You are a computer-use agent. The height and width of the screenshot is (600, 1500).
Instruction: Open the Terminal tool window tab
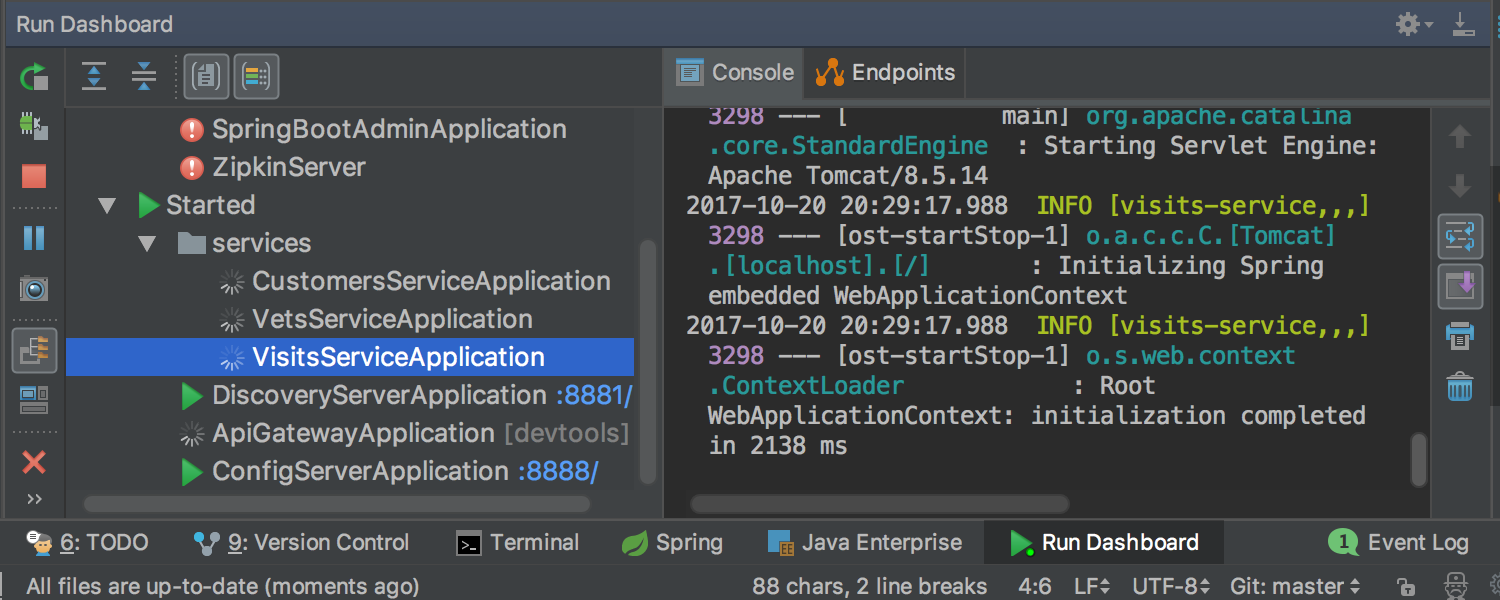518,543
